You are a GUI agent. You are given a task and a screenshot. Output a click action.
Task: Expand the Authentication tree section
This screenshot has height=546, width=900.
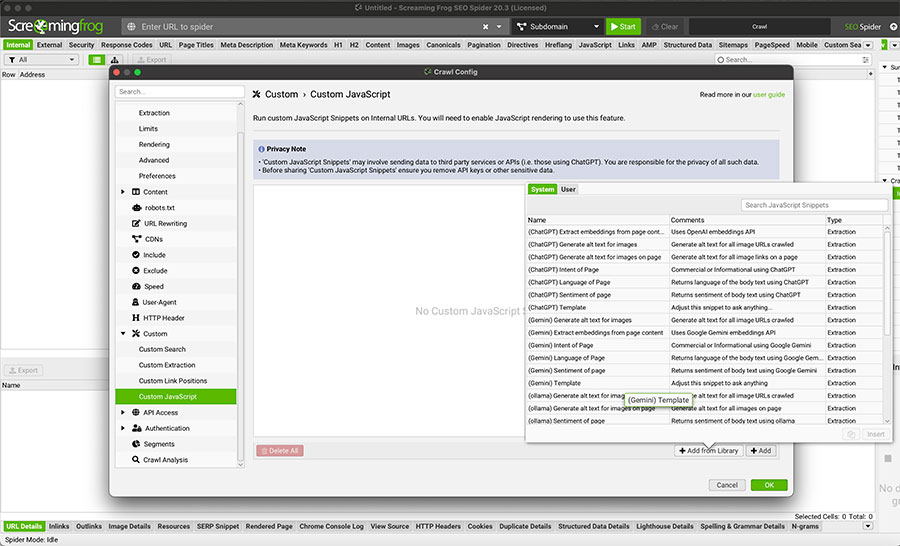pos(123,428)
